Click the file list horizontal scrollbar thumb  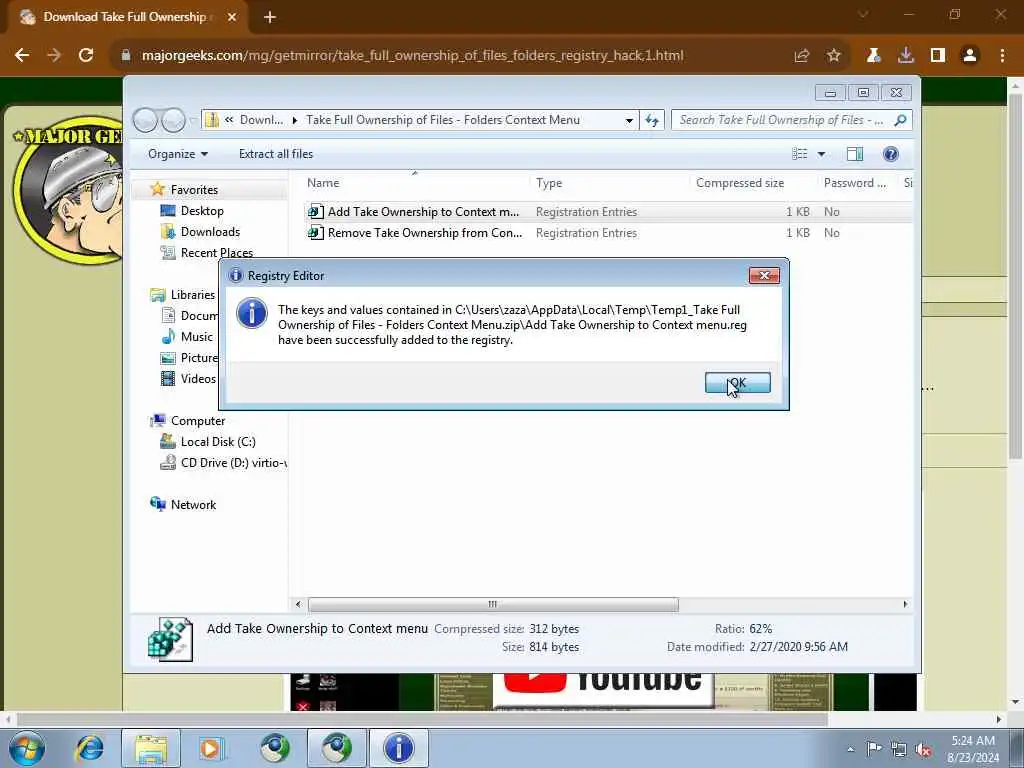pos(493,605)
